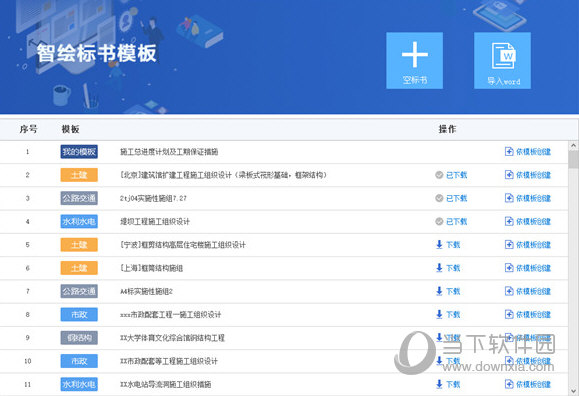
Task: Open XX市政配套等工程施工组织设计 title
Action: point(169,361)
